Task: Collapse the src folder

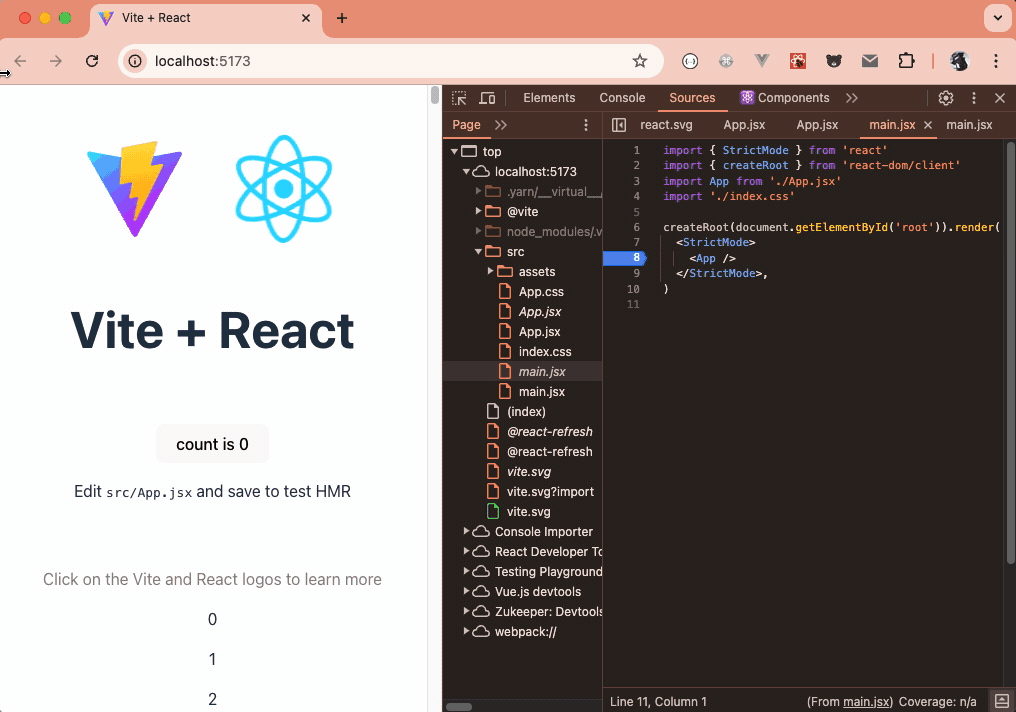Action: 477,251
